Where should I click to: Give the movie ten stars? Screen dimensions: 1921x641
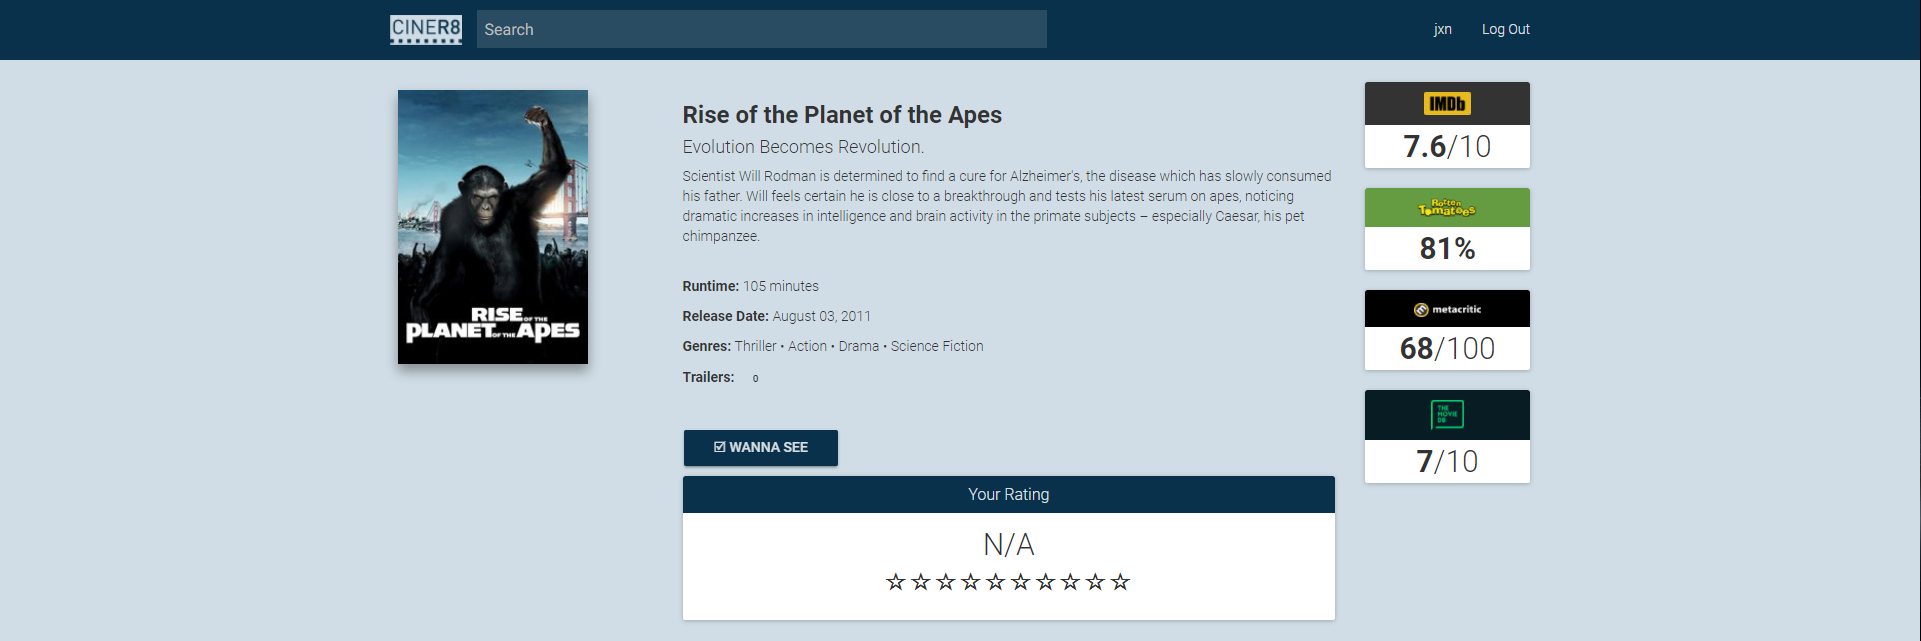(1120, 582)
